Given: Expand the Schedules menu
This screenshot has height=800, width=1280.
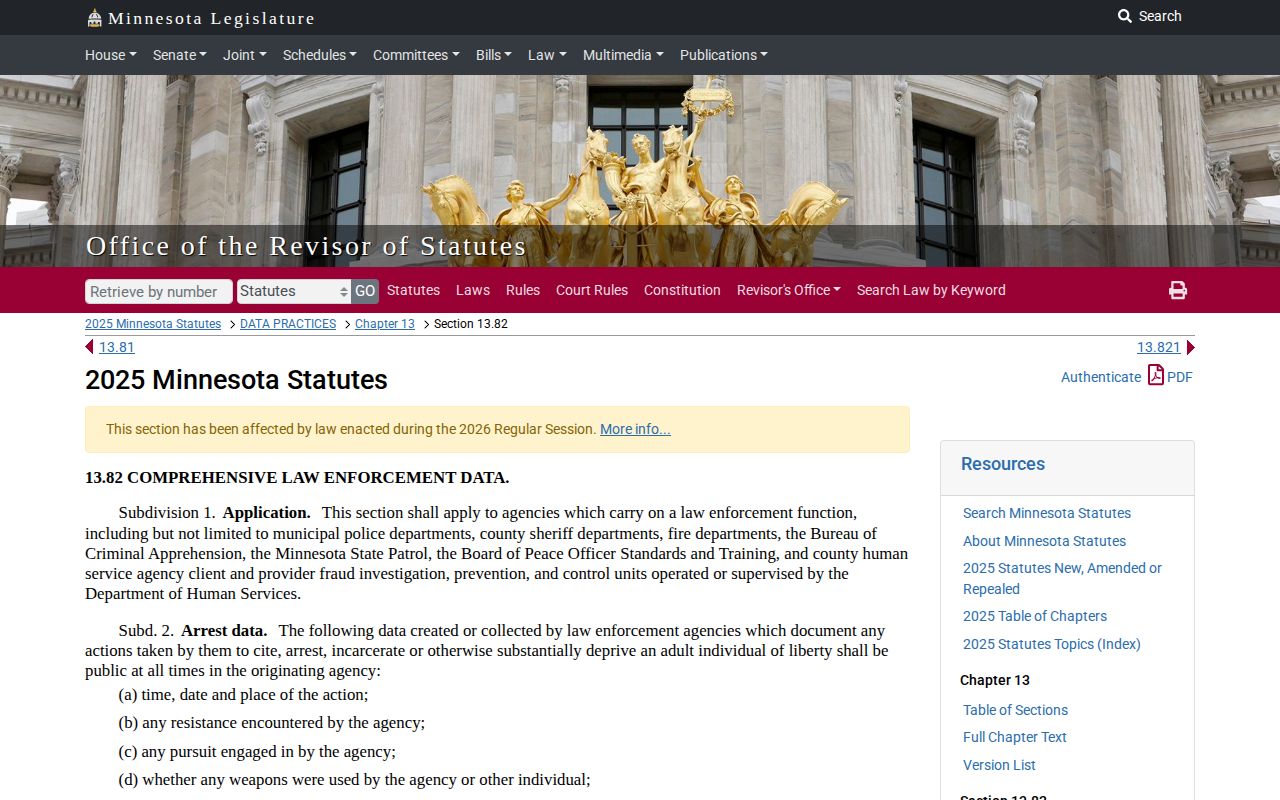Looking at the screenshot, I should (x=320, y=55).
